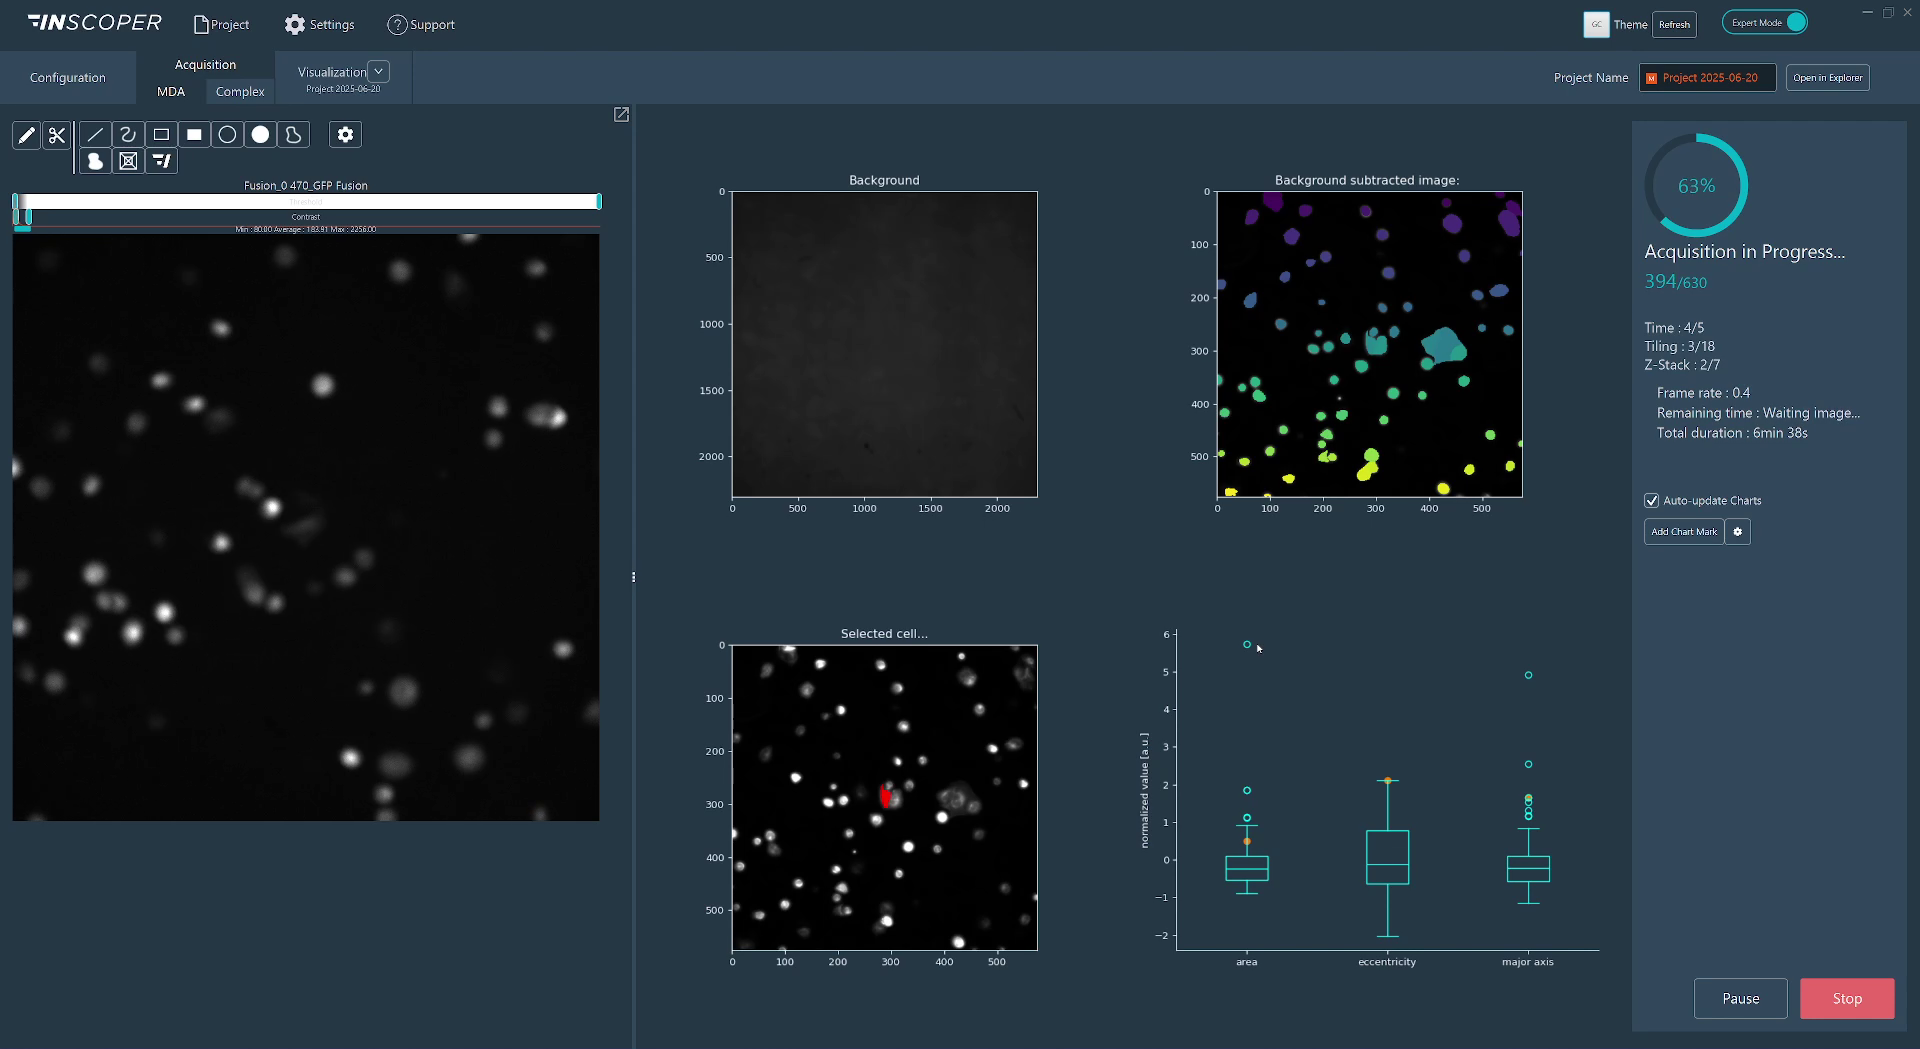Select the pencil draw tool
The image size is (1920, 1049).
coord(27,135)
